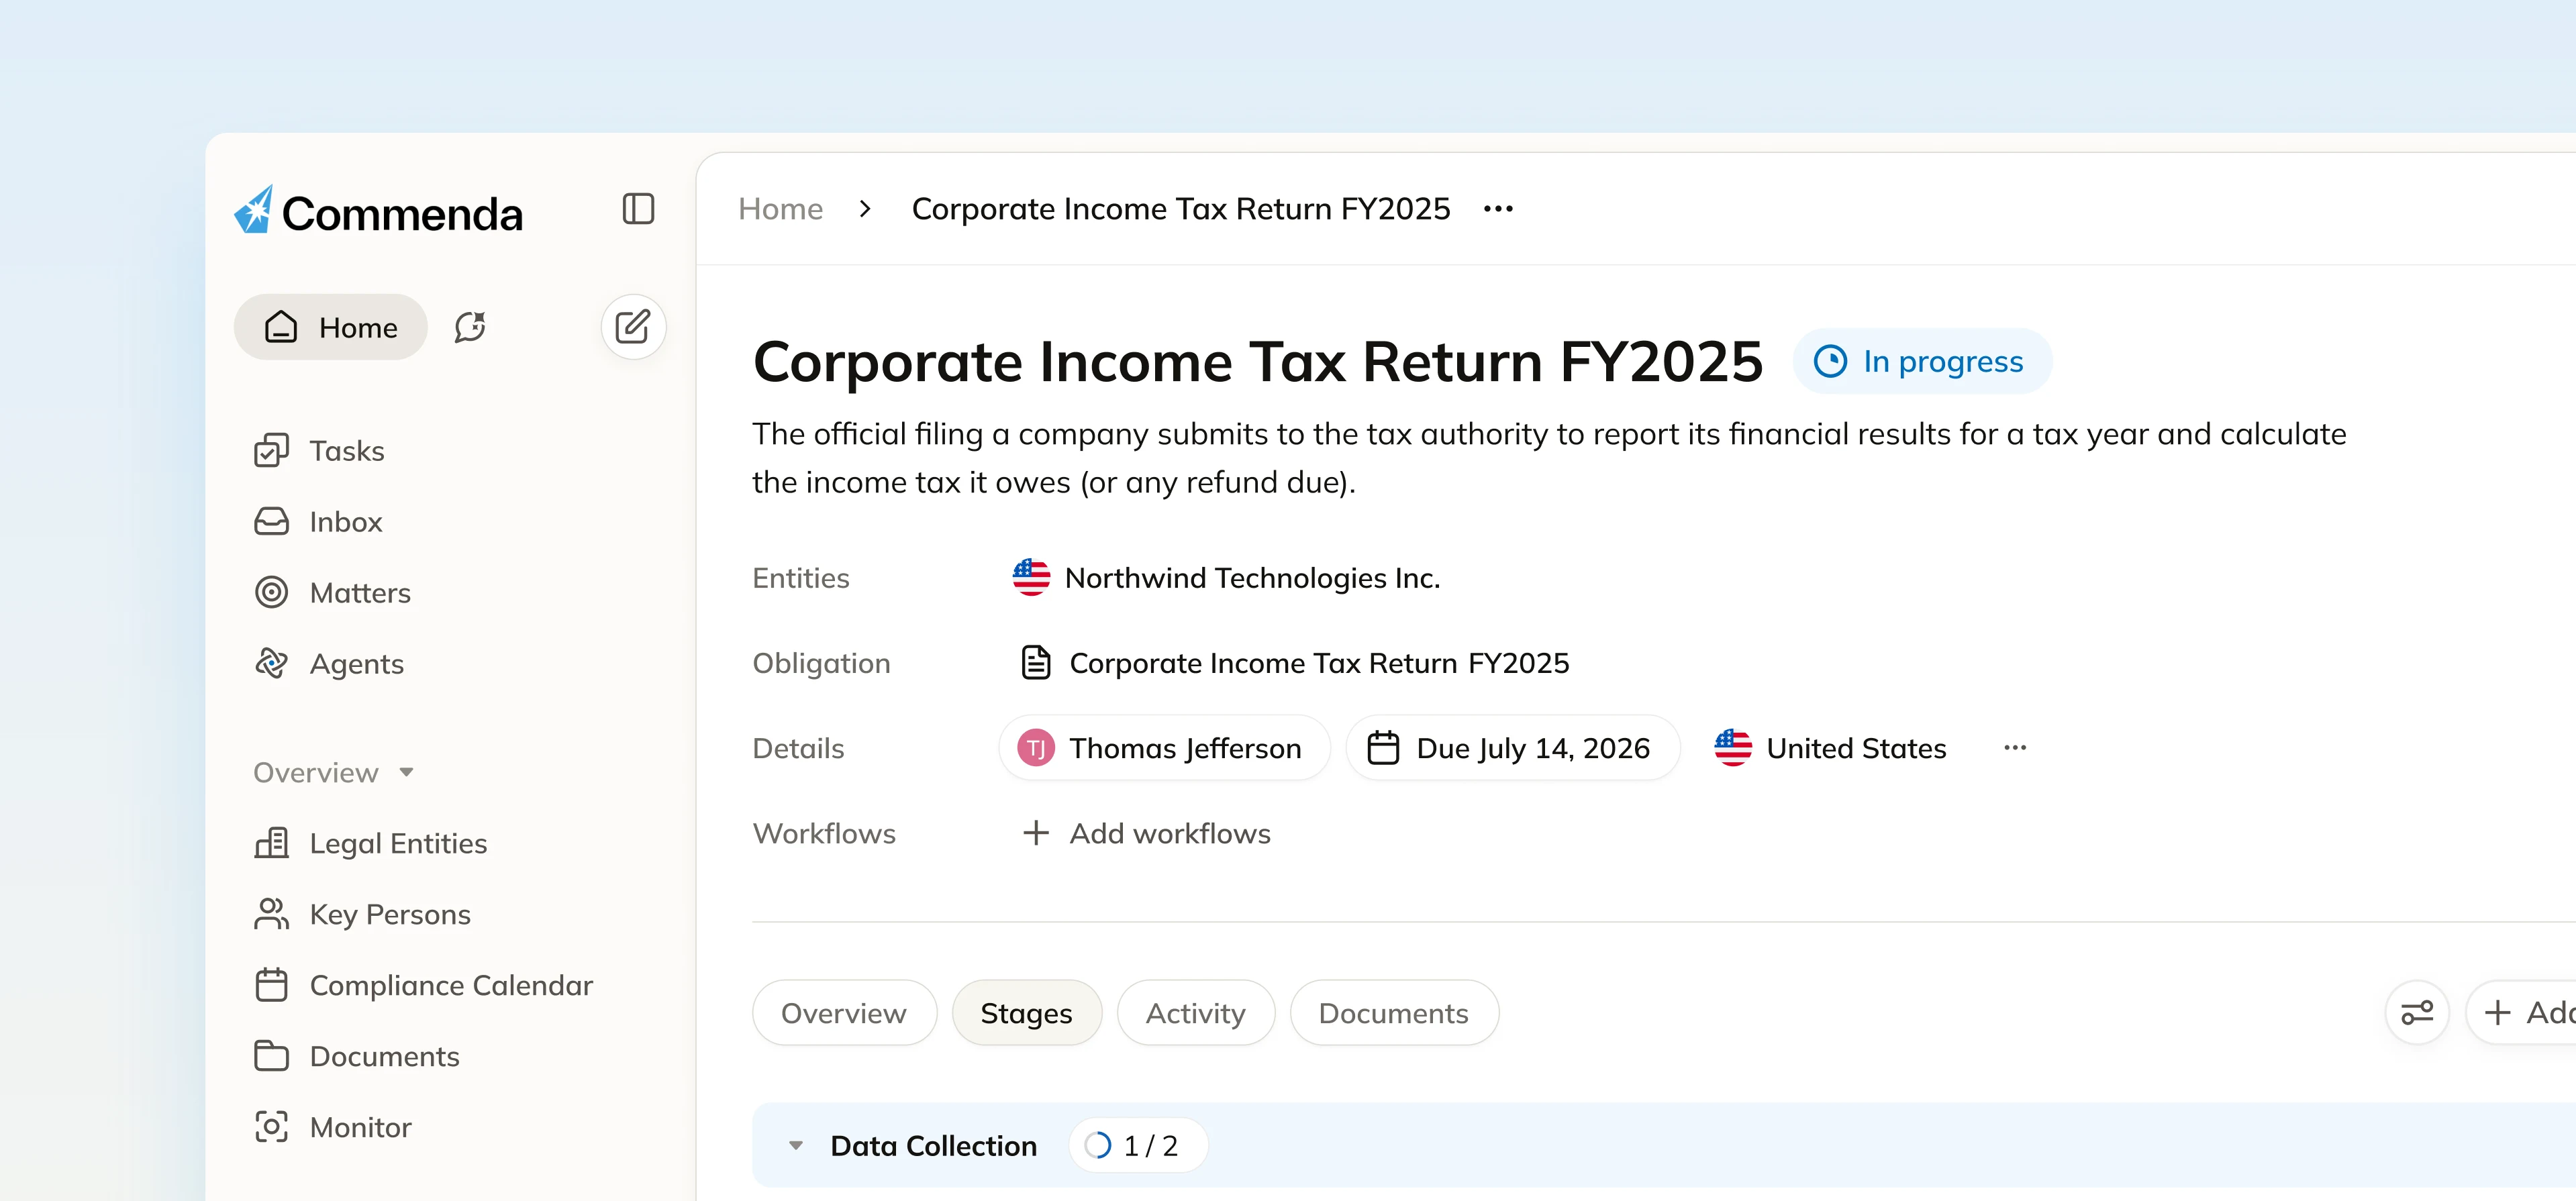Click the Compliance Calendar icon
The image size is (2576, 1201).
[271, 986]
